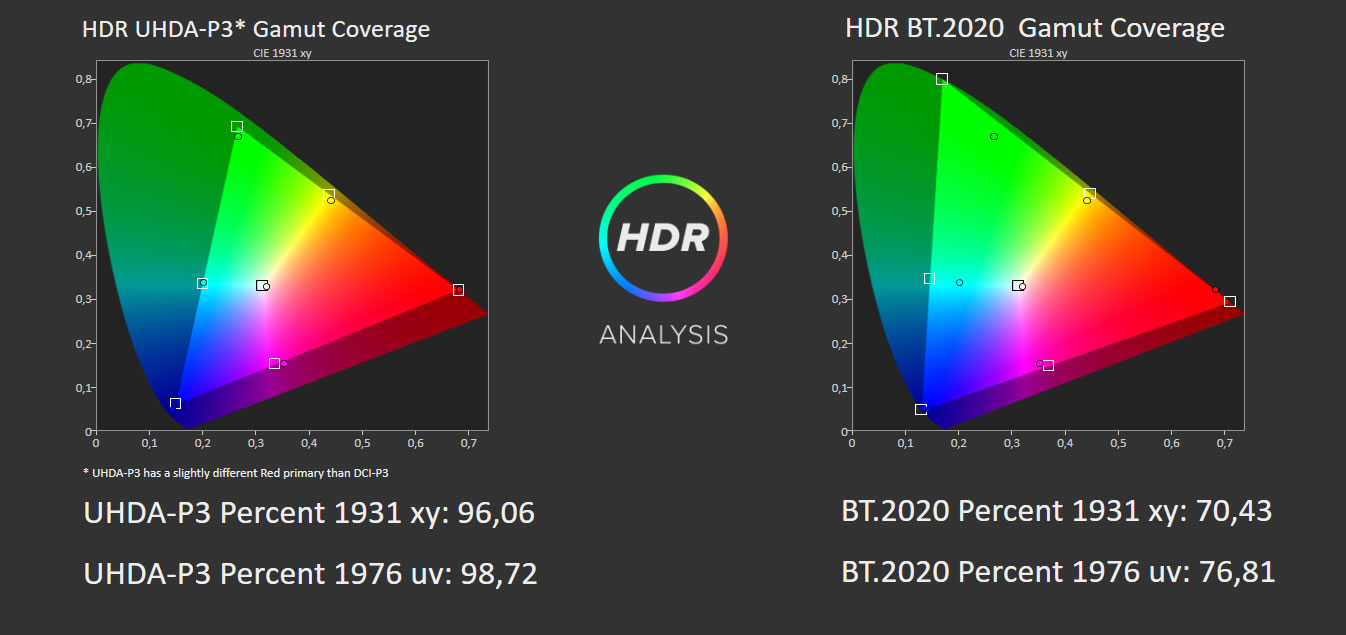Select the blue primary target square in BT.2020 chart
Image resolution: width=1346 pixels, height=635 pixels.
[920, 409]
